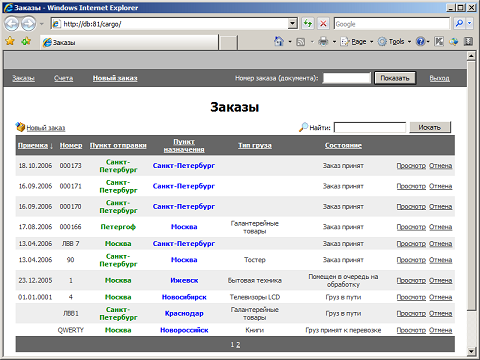Click Просмотр for order 90
The height and width of the screenshot is (360, 480).
(411, 260)
